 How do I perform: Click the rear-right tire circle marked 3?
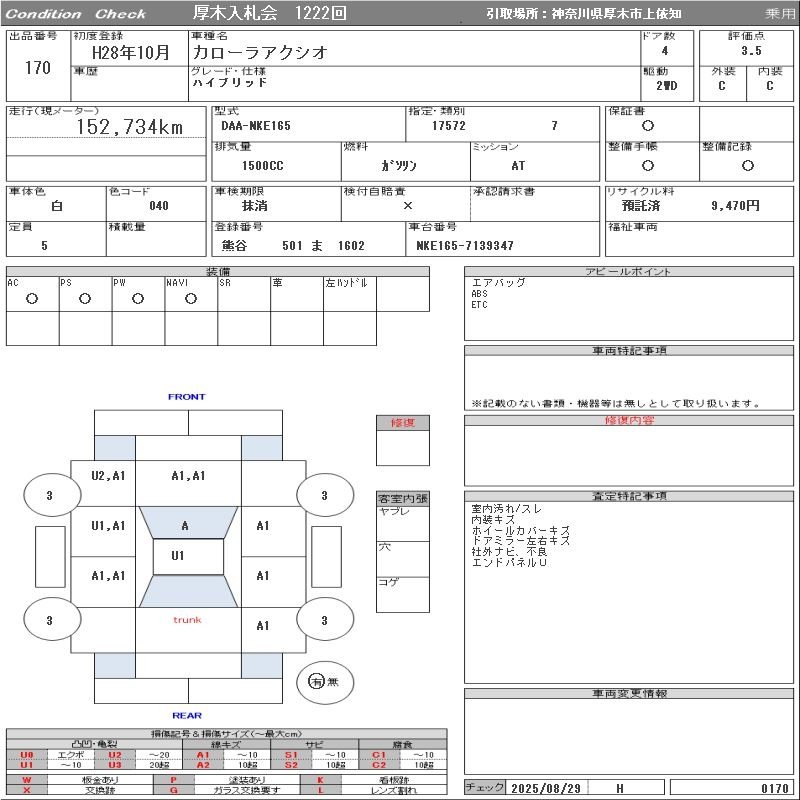click(325, 619)
